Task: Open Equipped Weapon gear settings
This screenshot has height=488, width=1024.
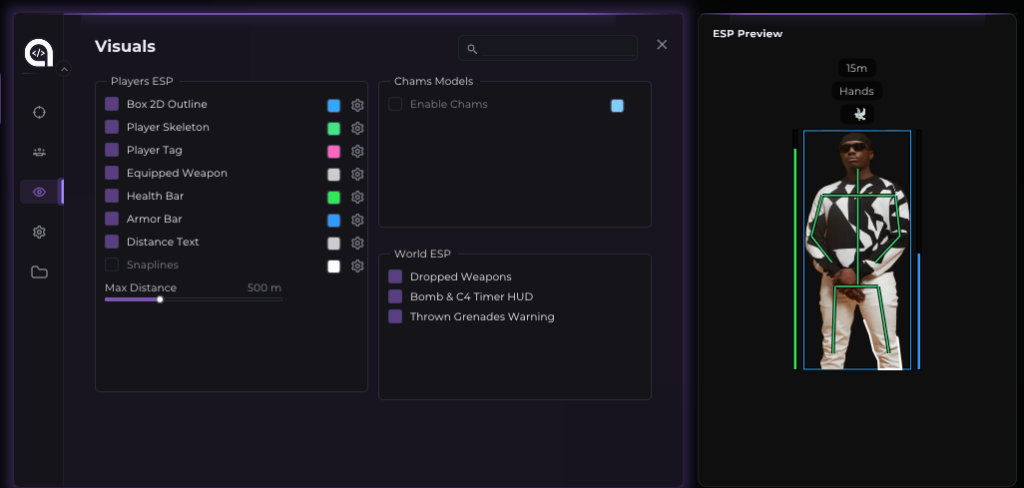Action: click(357, 174)
